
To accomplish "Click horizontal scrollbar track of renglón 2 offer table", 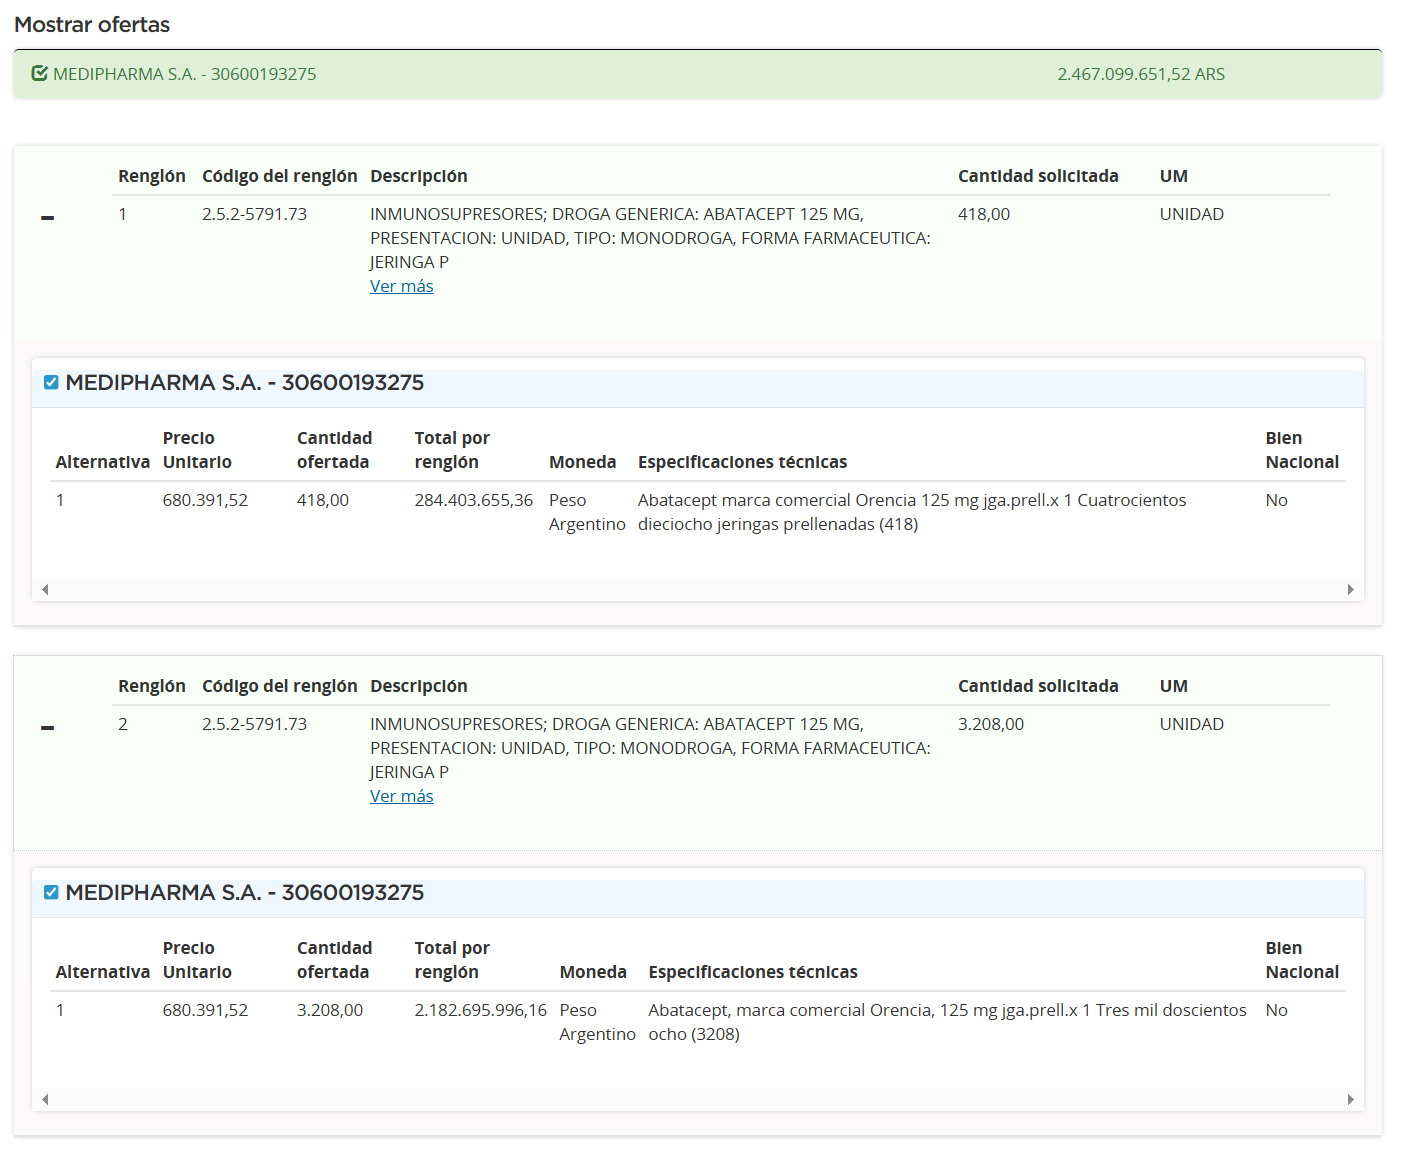I will (x=697, y=1099).
